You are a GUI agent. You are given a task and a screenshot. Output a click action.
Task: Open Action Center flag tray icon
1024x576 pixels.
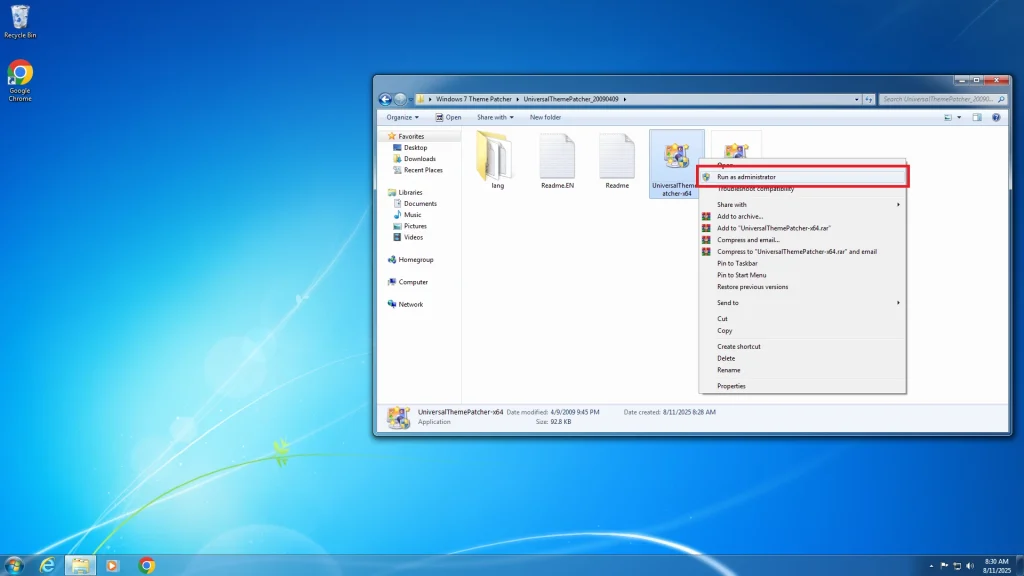(x=944, y=566)
